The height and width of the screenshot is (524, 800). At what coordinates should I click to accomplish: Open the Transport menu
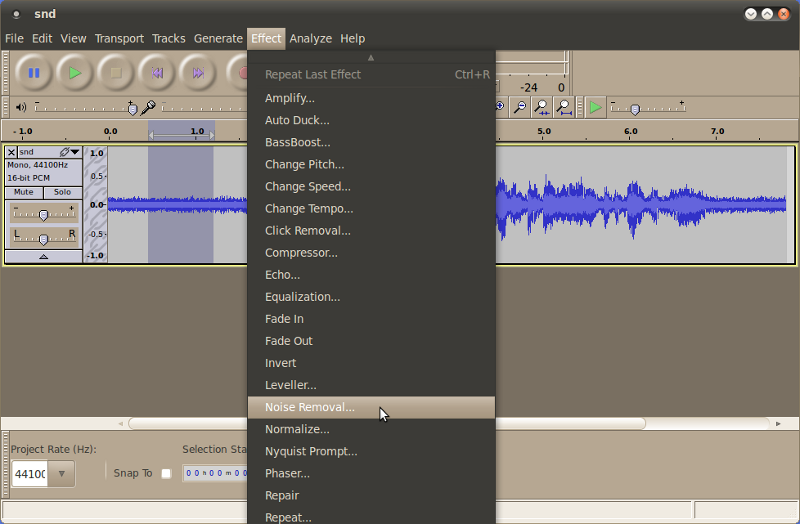(119, 39)
